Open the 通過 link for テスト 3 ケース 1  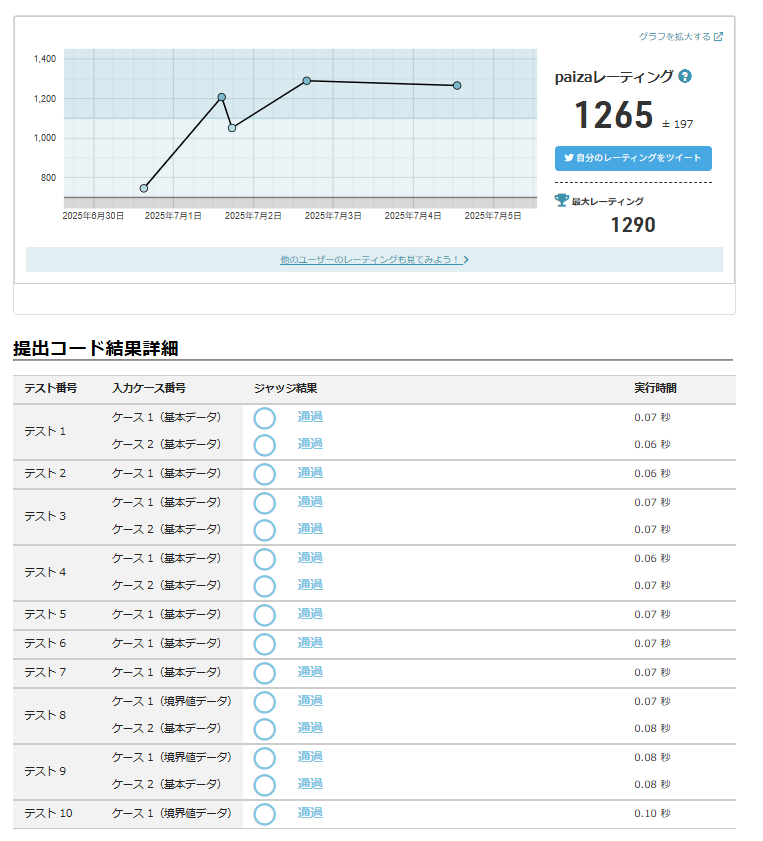[310, 502]
